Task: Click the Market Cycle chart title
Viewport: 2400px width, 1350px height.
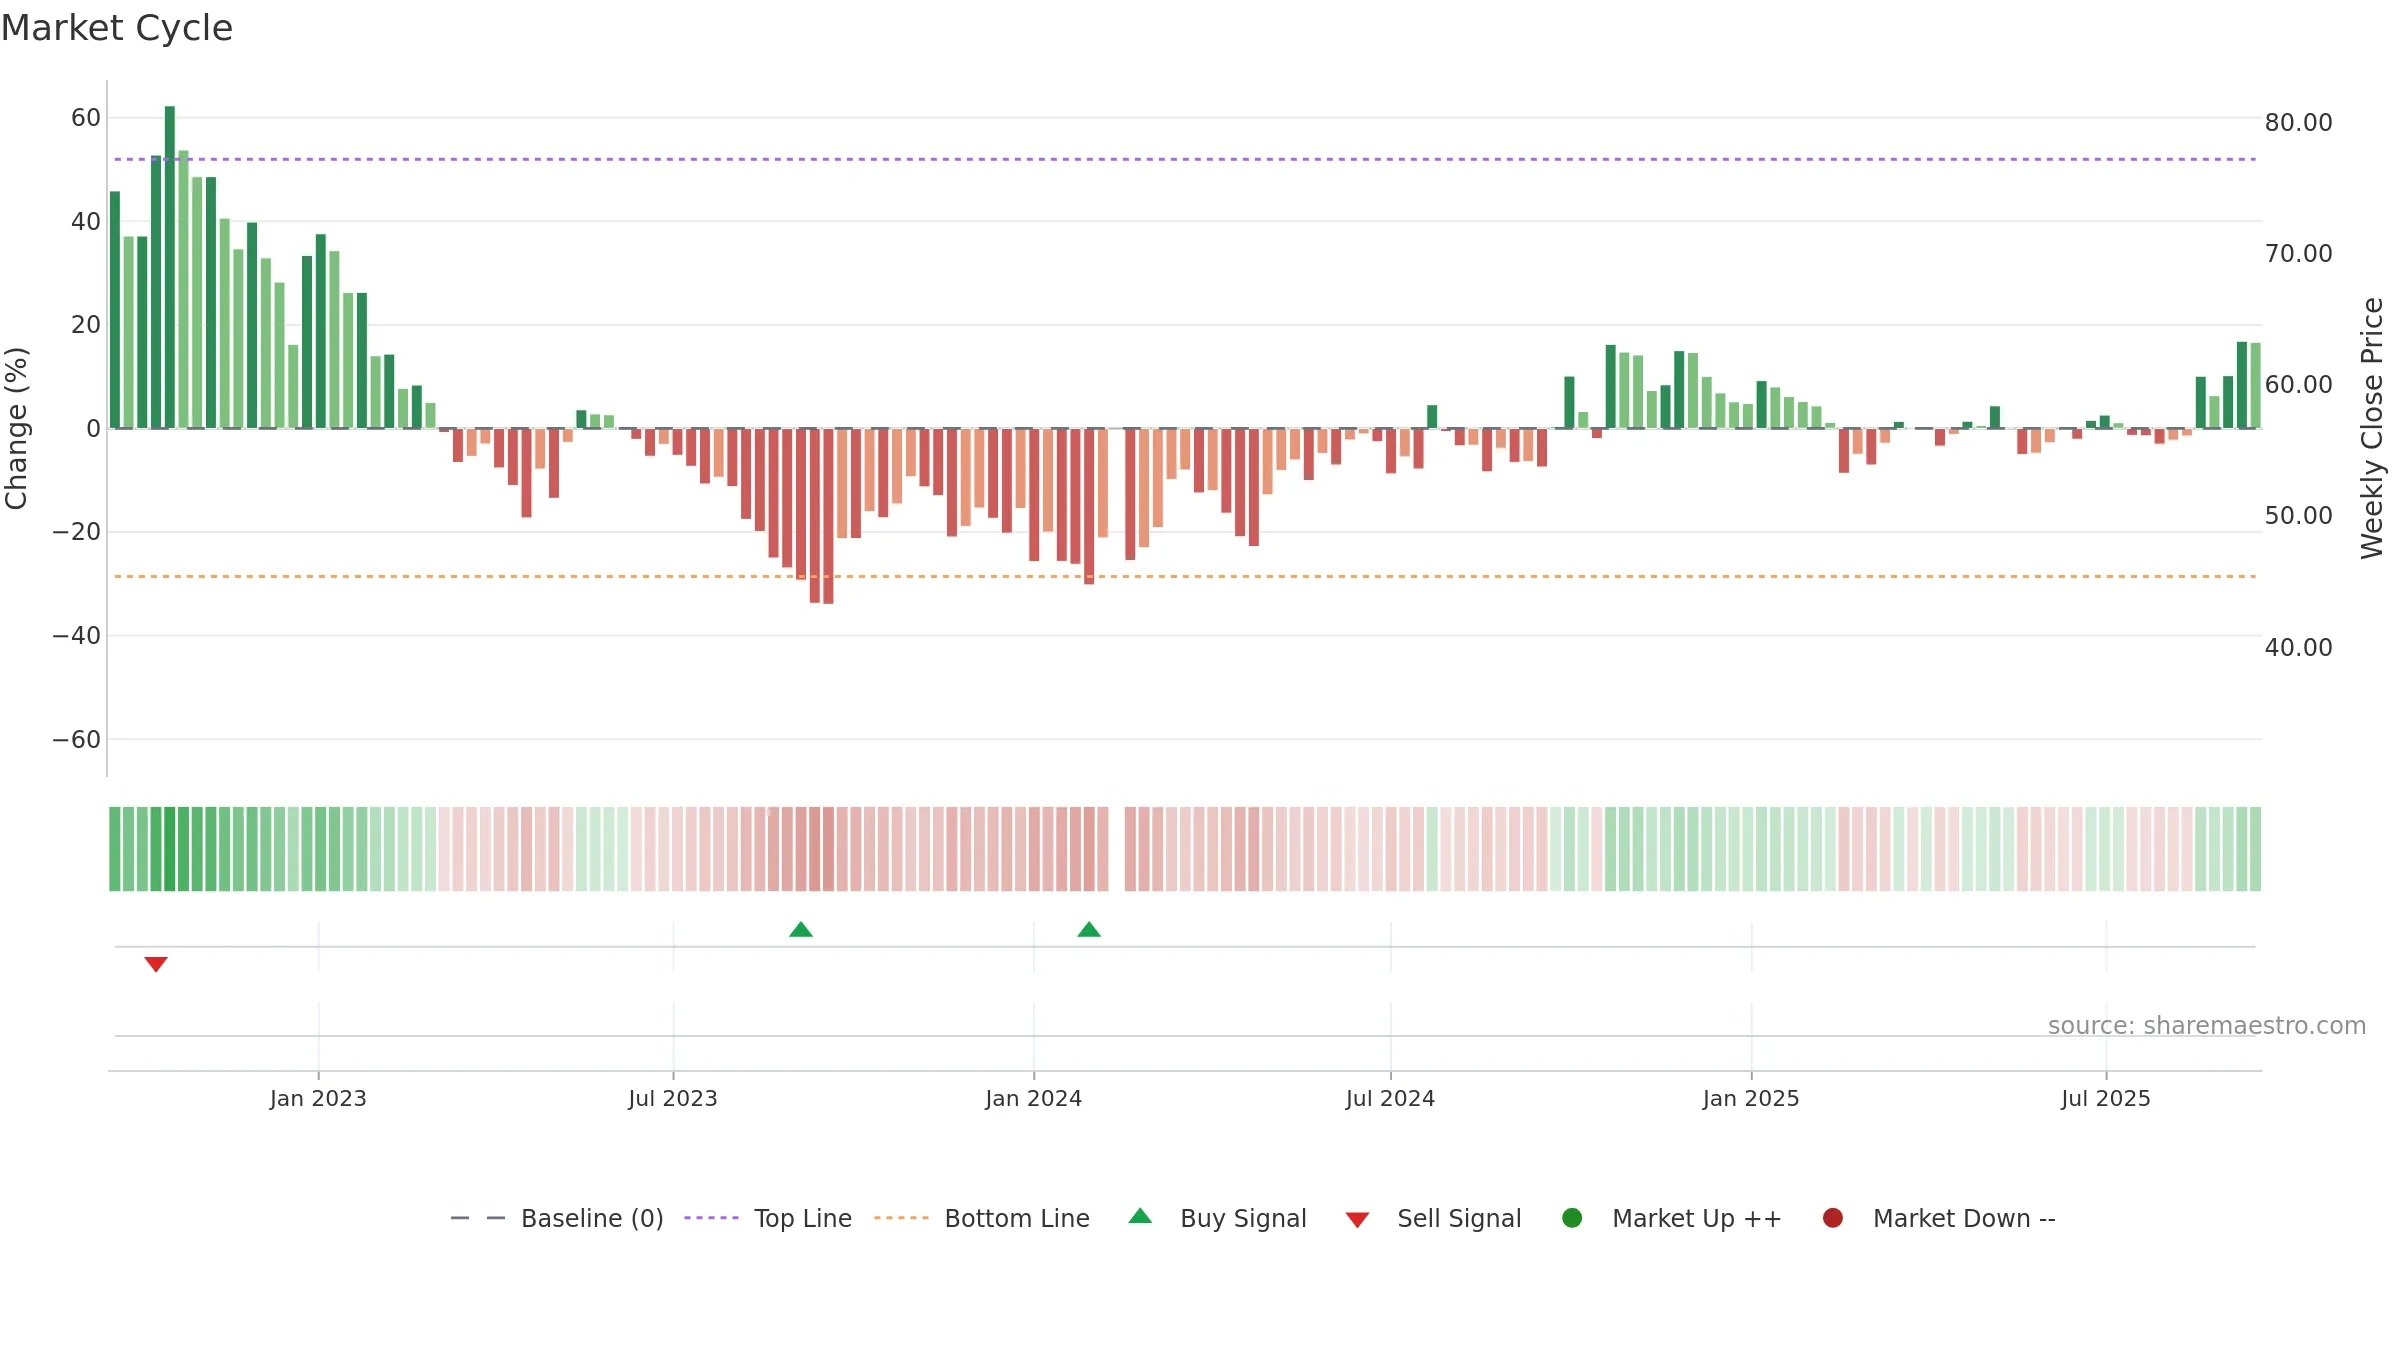Action: 117,28
